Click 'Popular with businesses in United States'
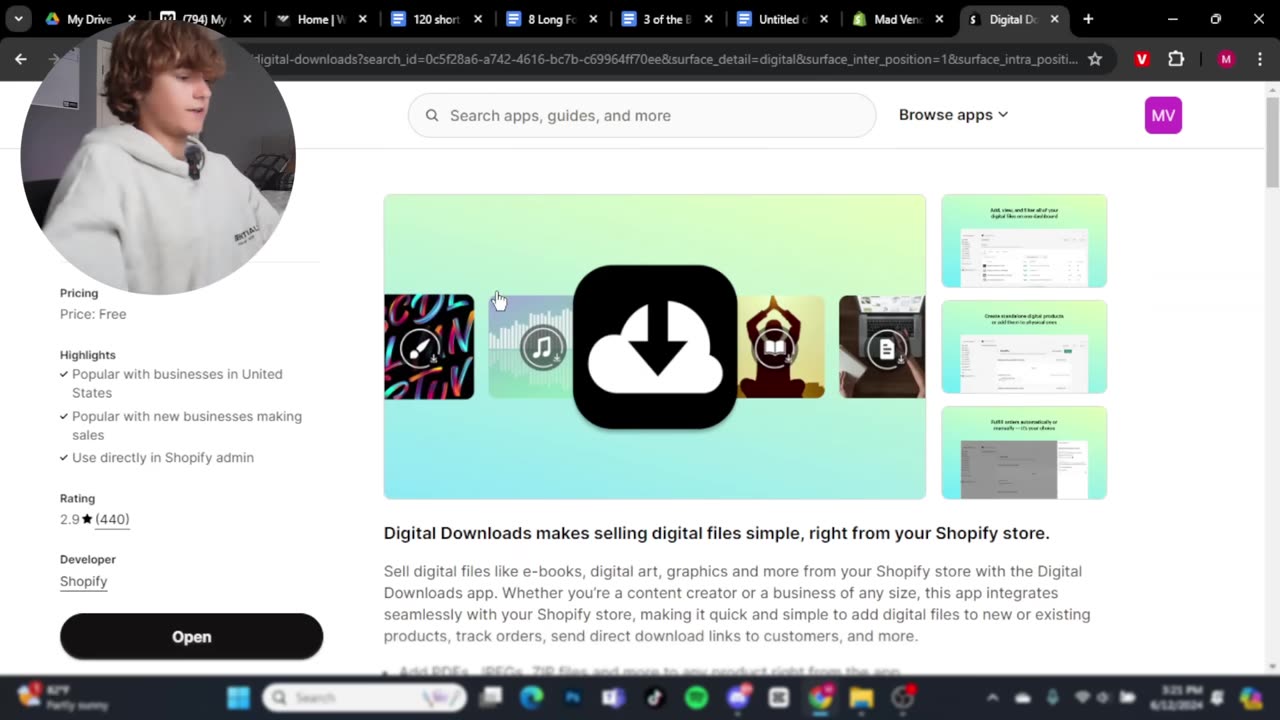Viewport: 1280px width, 720px height. 177,383
